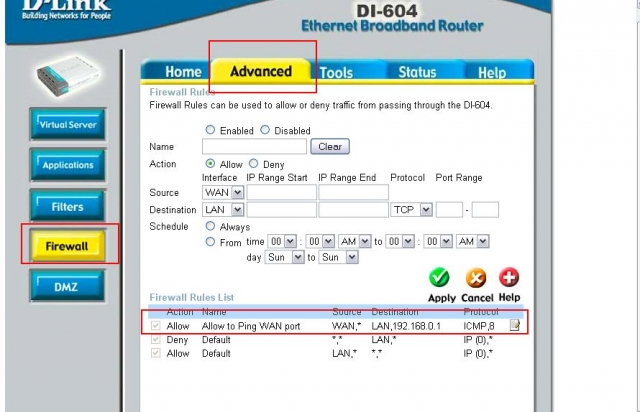Click edit icon for Ping WAN rule
640x412 pixels.
pyautogui.click(x=515, y=325)
